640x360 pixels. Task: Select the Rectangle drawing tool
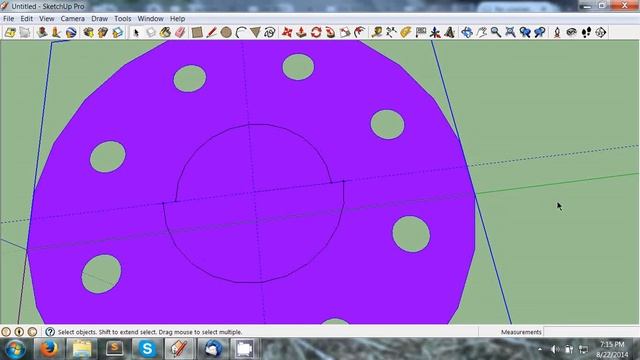[197, 32]
